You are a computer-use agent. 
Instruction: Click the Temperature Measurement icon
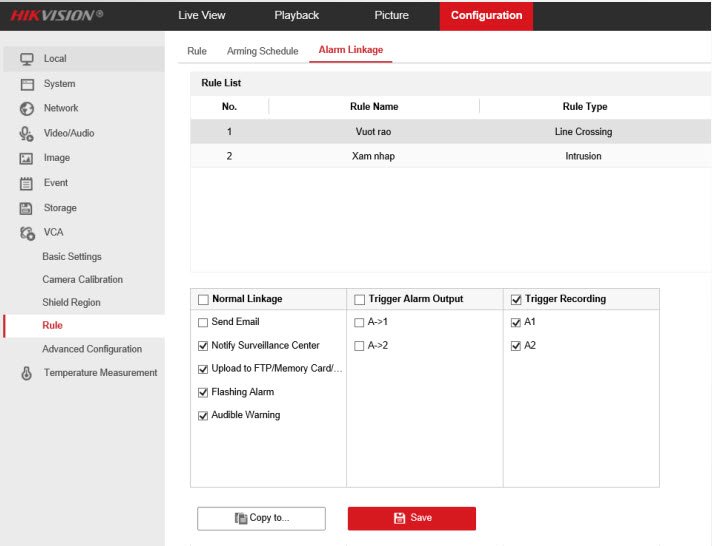(27, 373)
